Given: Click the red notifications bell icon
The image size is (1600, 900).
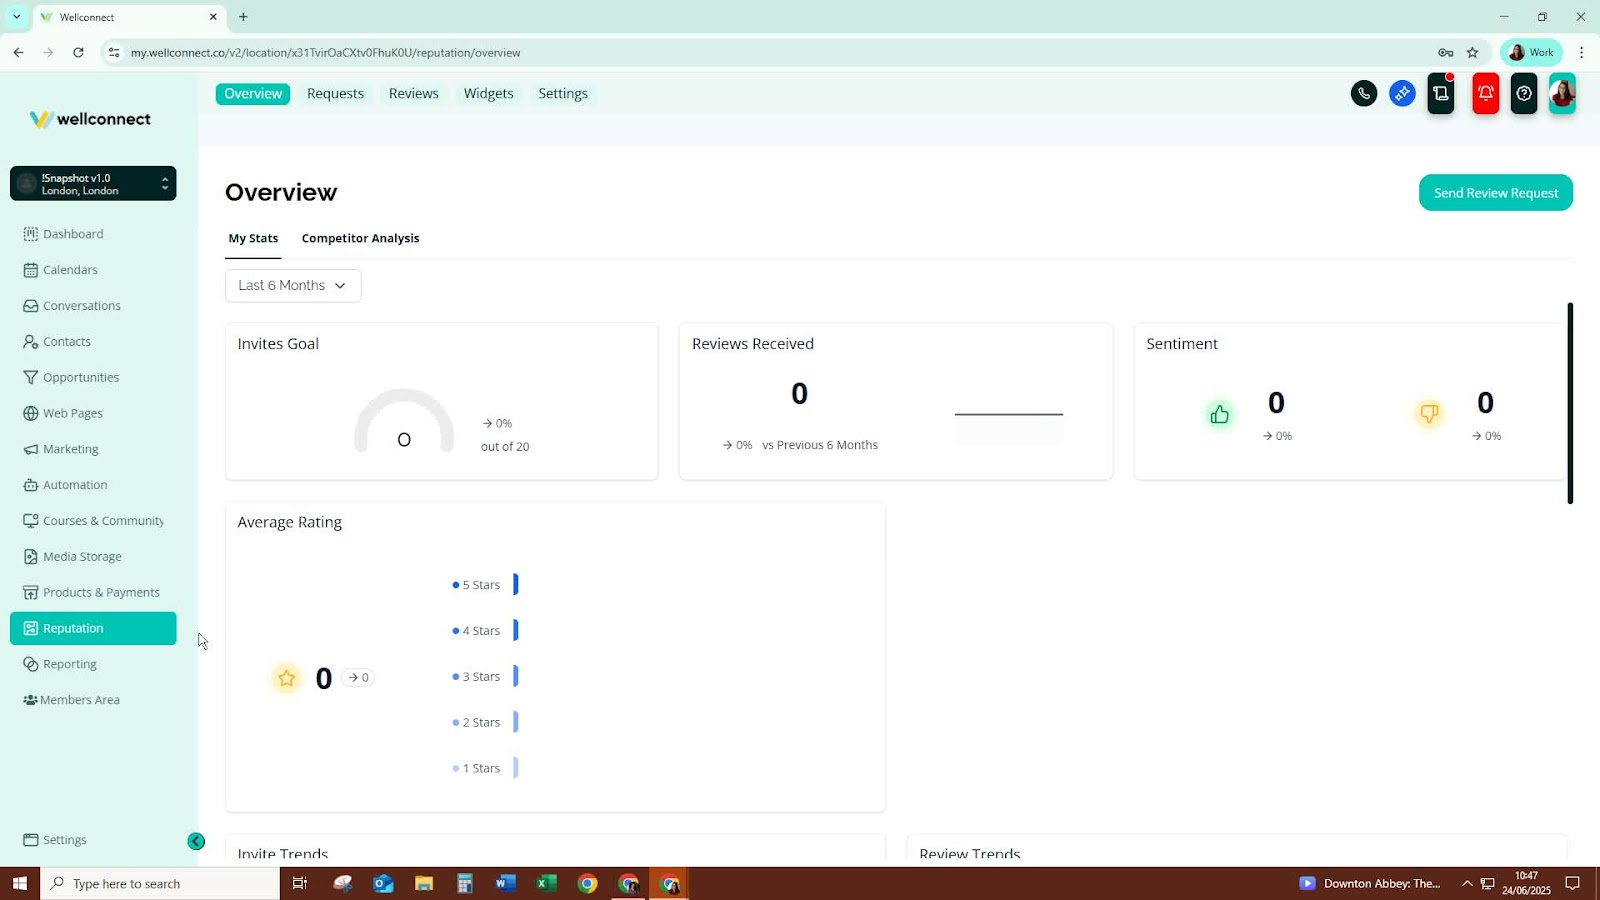Looking at the screenshot, I should pos(1485,94).
